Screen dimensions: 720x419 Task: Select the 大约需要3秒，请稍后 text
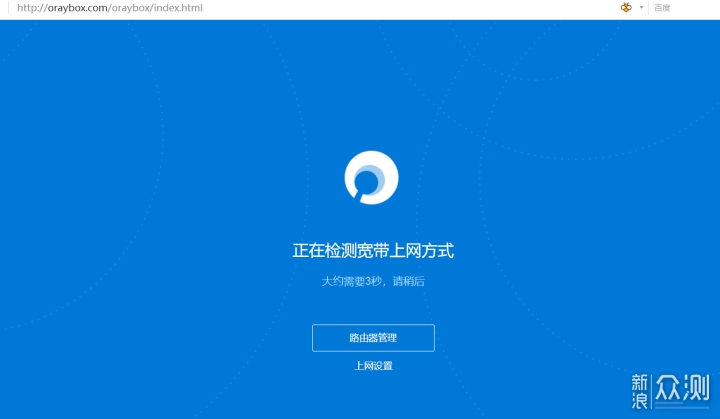point(373,281)
